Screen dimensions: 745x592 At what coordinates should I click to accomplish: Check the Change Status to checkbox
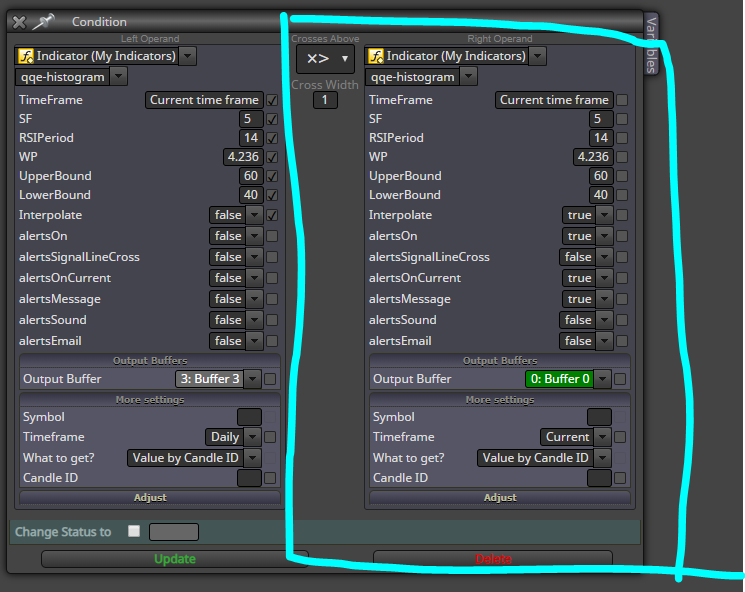click(134, 531)
